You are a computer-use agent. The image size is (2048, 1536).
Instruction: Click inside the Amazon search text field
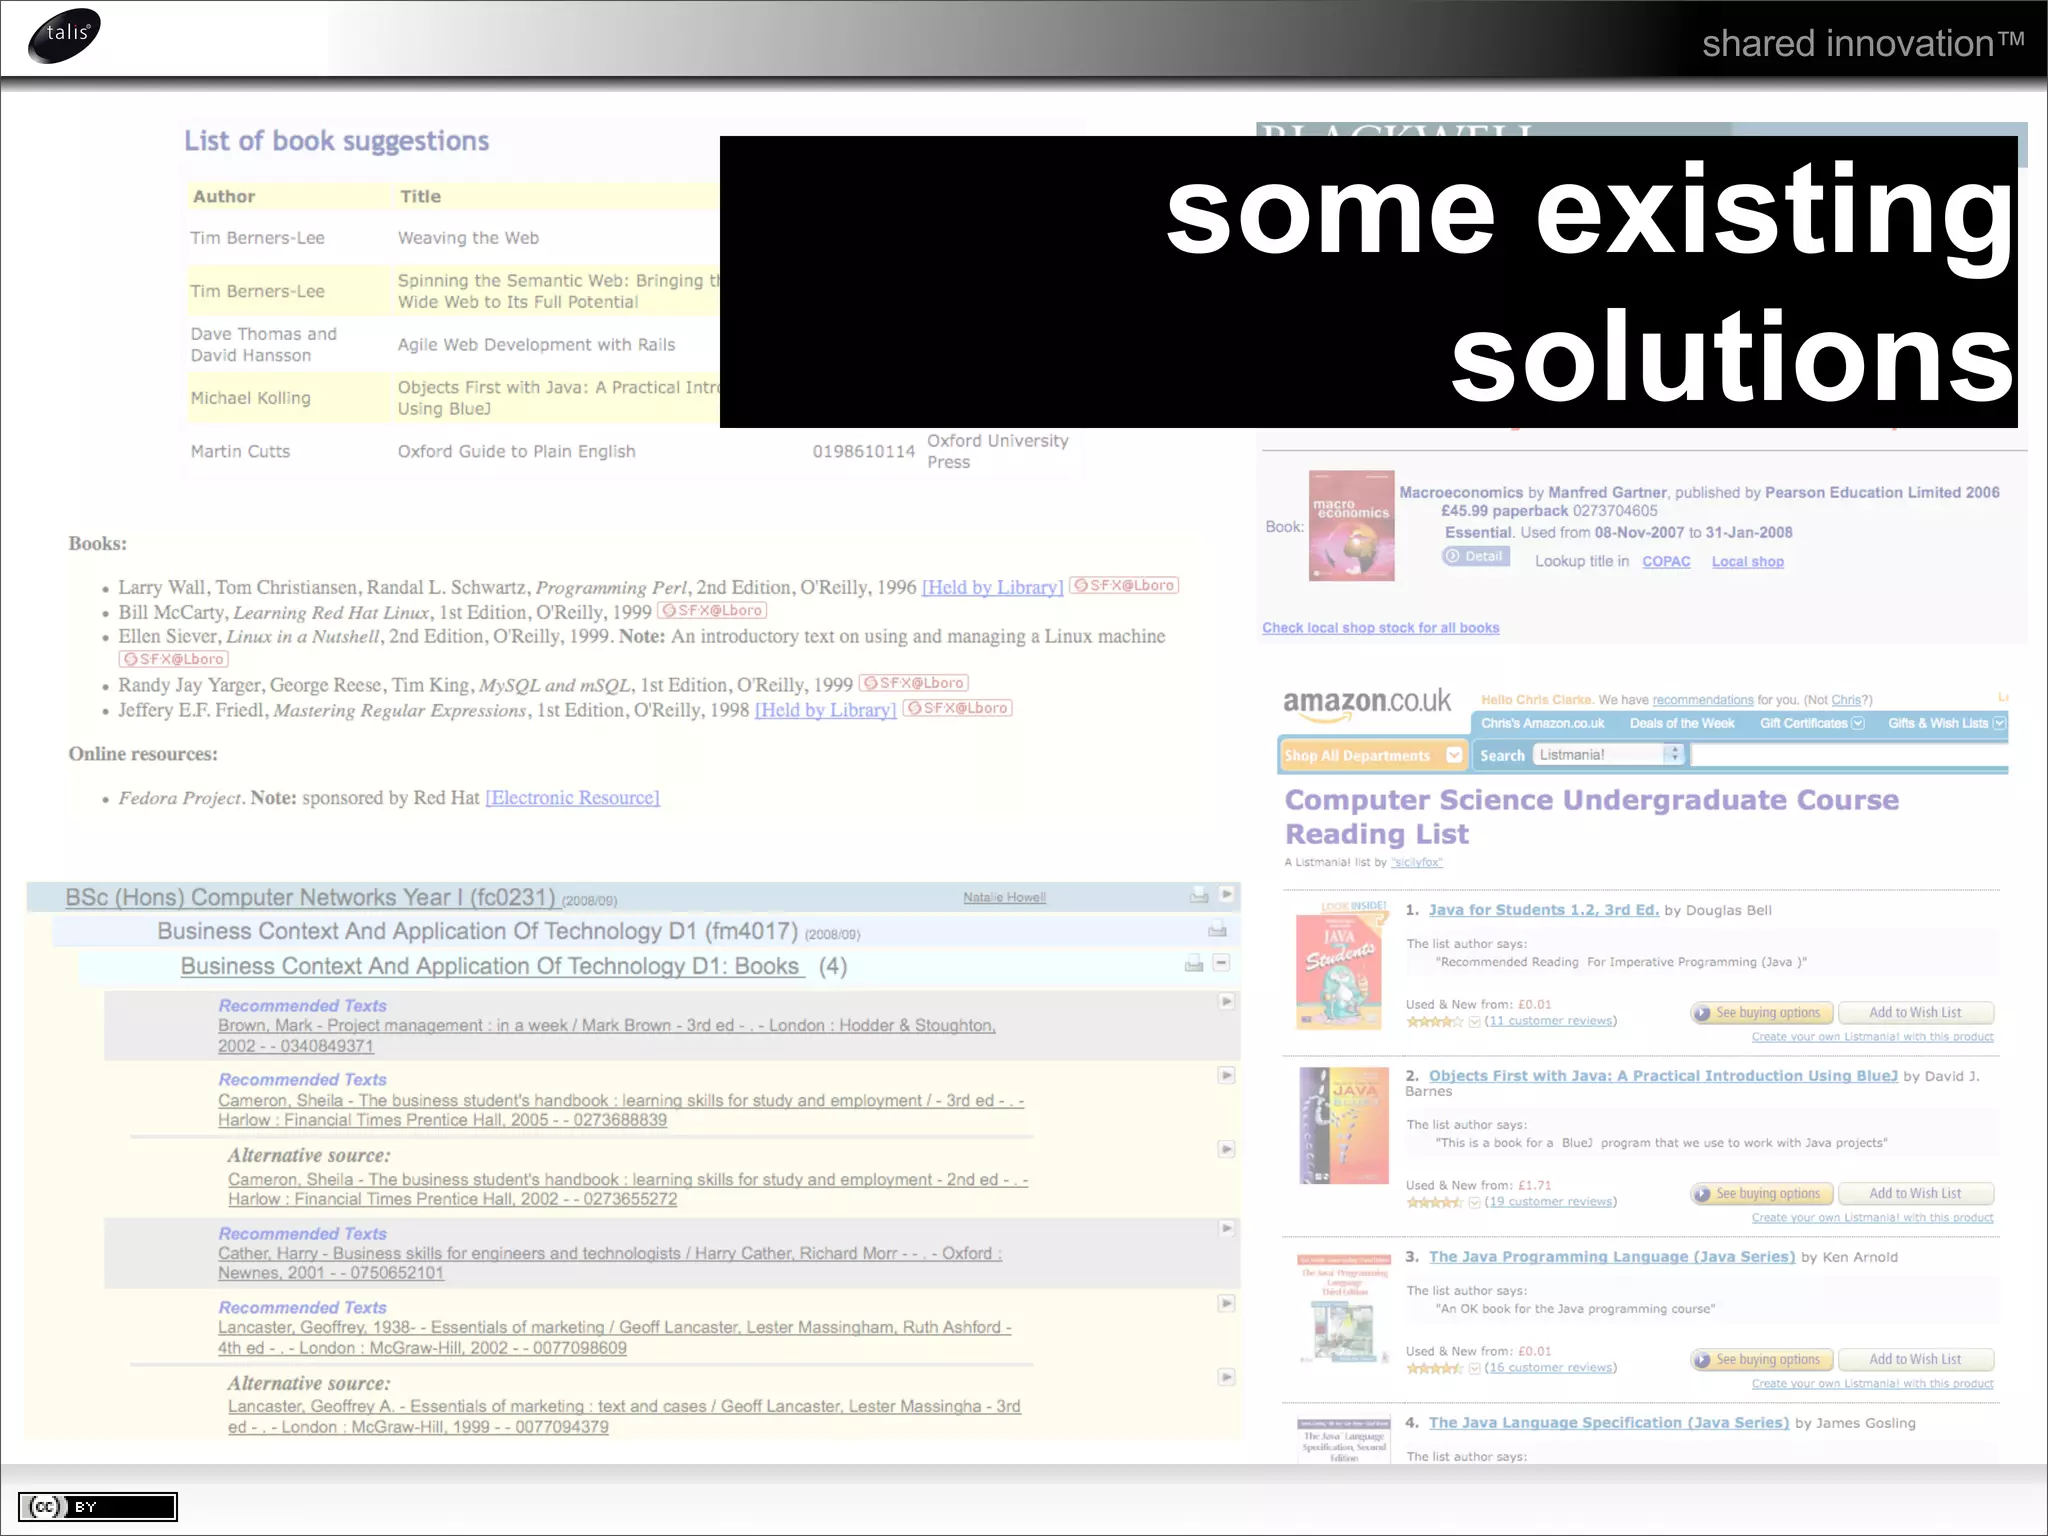1848,755
